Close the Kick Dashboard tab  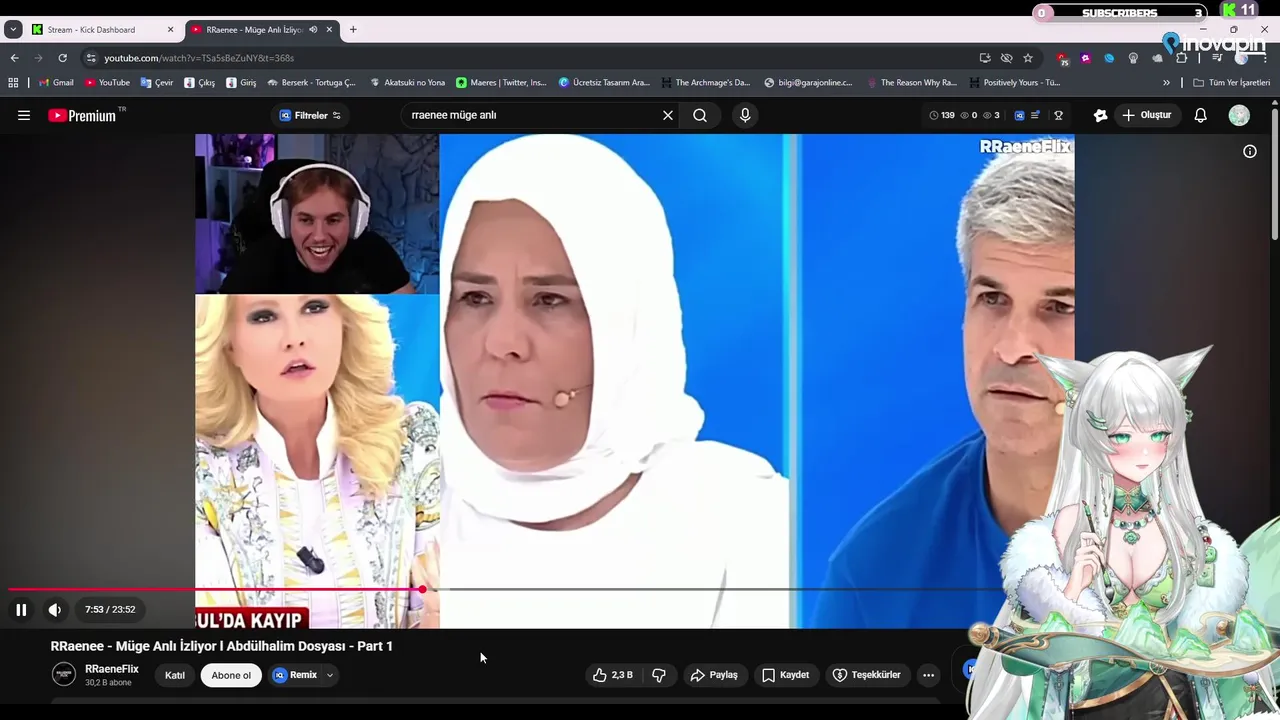170,30
